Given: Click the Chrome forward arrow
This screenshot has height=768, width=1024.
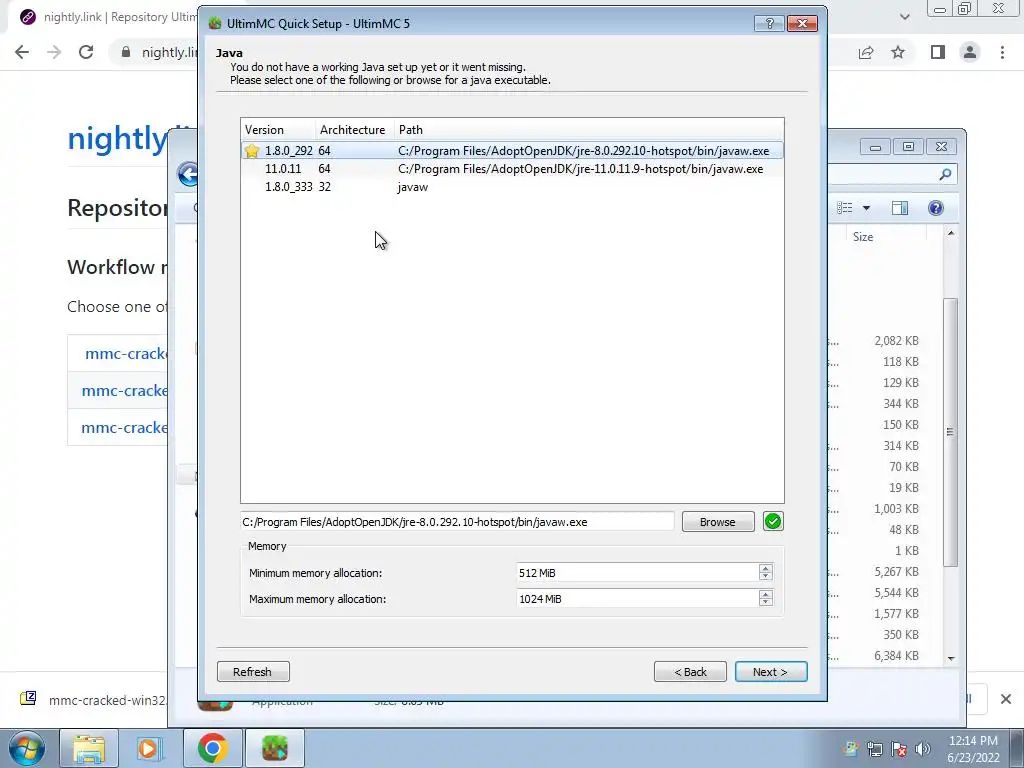Looking at the screenshot, I should tap(54, 52).
